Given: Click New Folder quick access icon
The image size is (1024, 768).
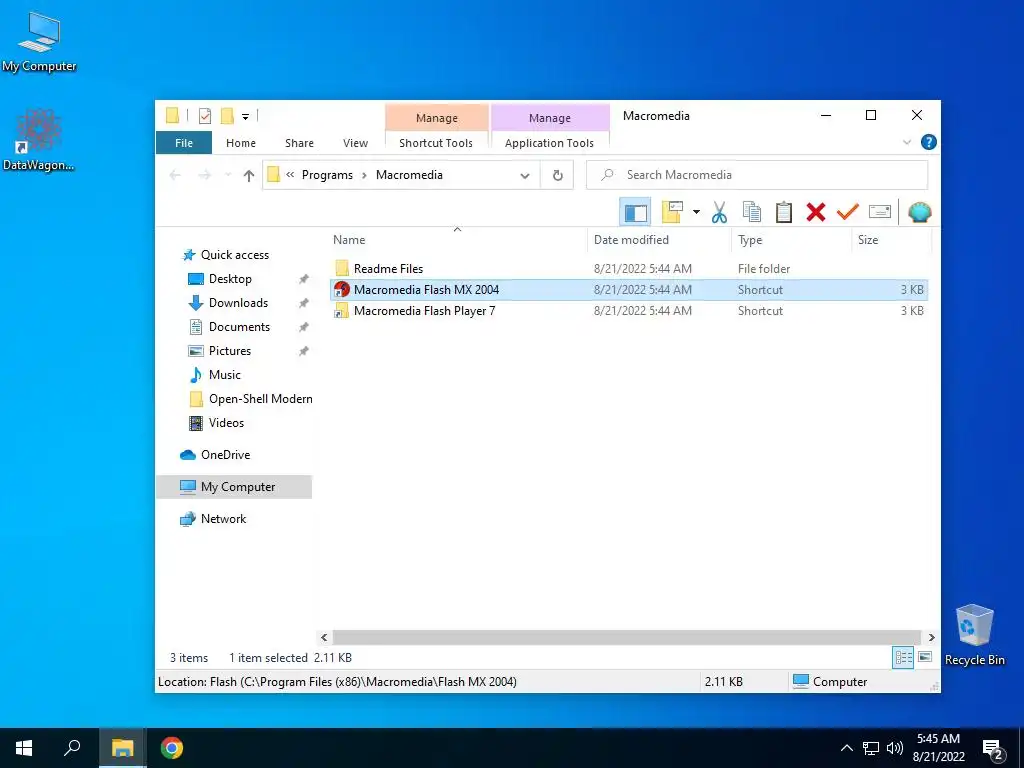Looking at the screenshot, I should coord(227,116).
